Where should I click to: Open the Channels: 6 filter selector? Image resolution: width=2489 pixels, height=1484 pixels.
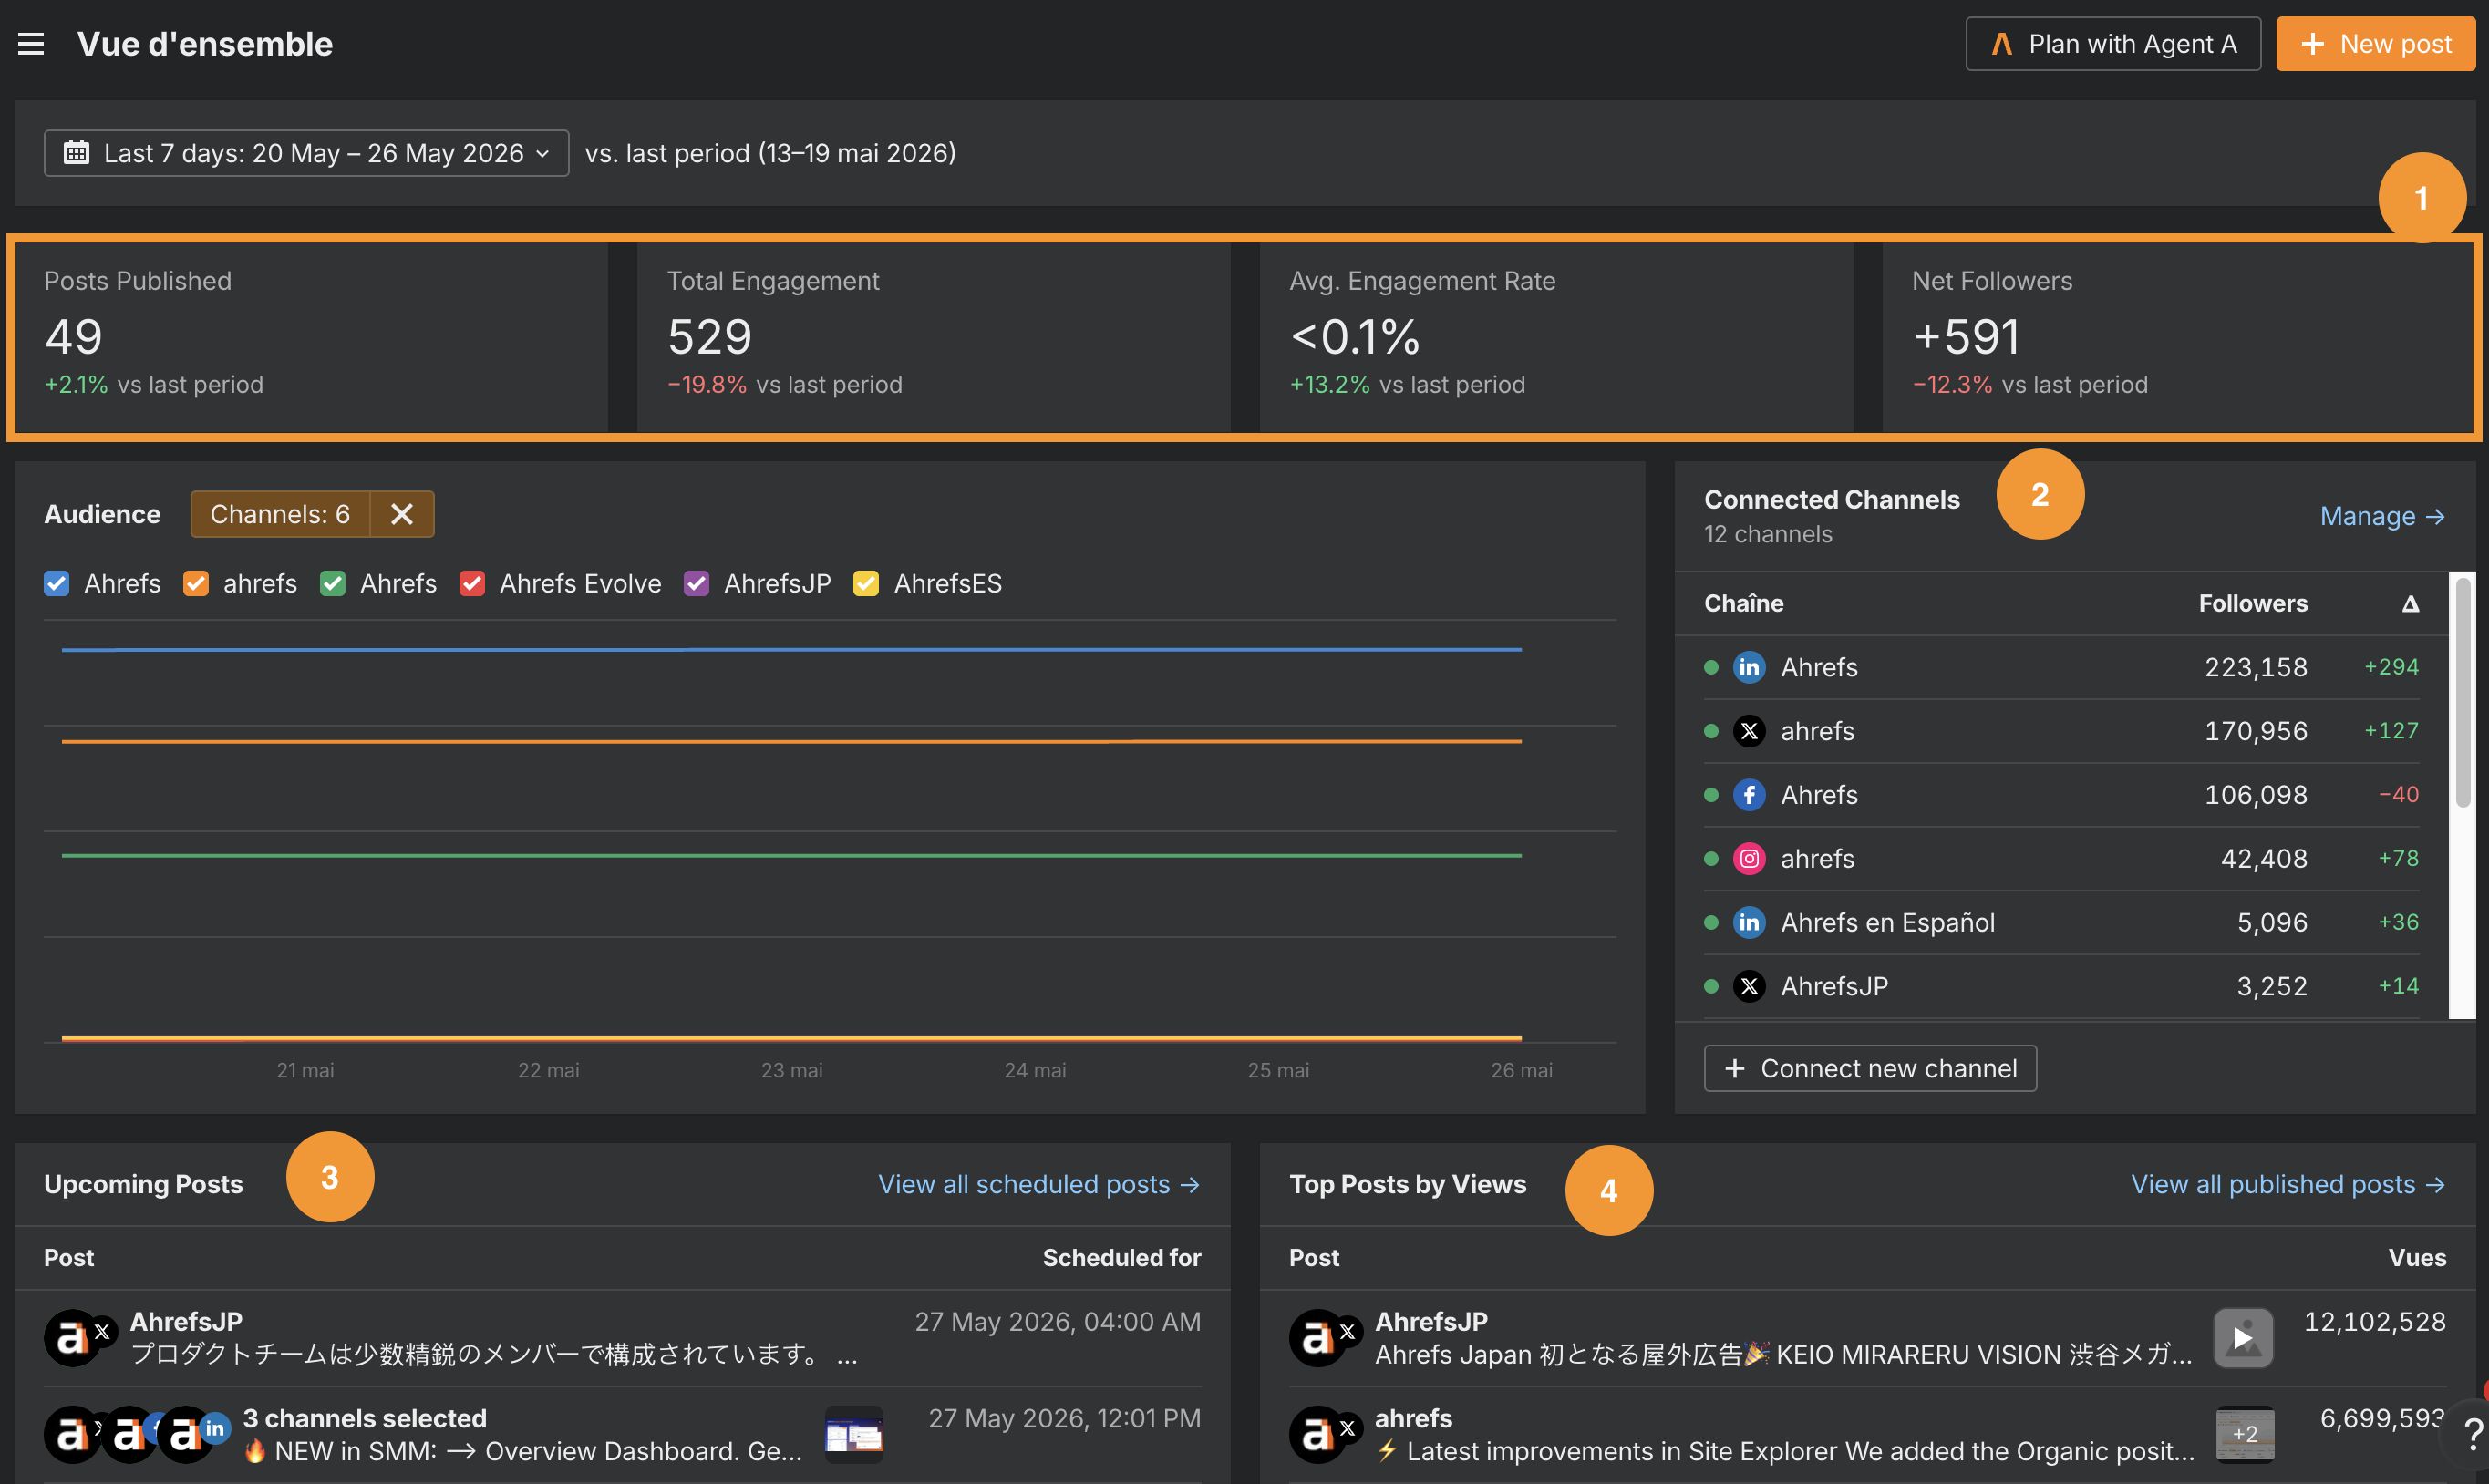pyautogui.click(x=280, y=514)
